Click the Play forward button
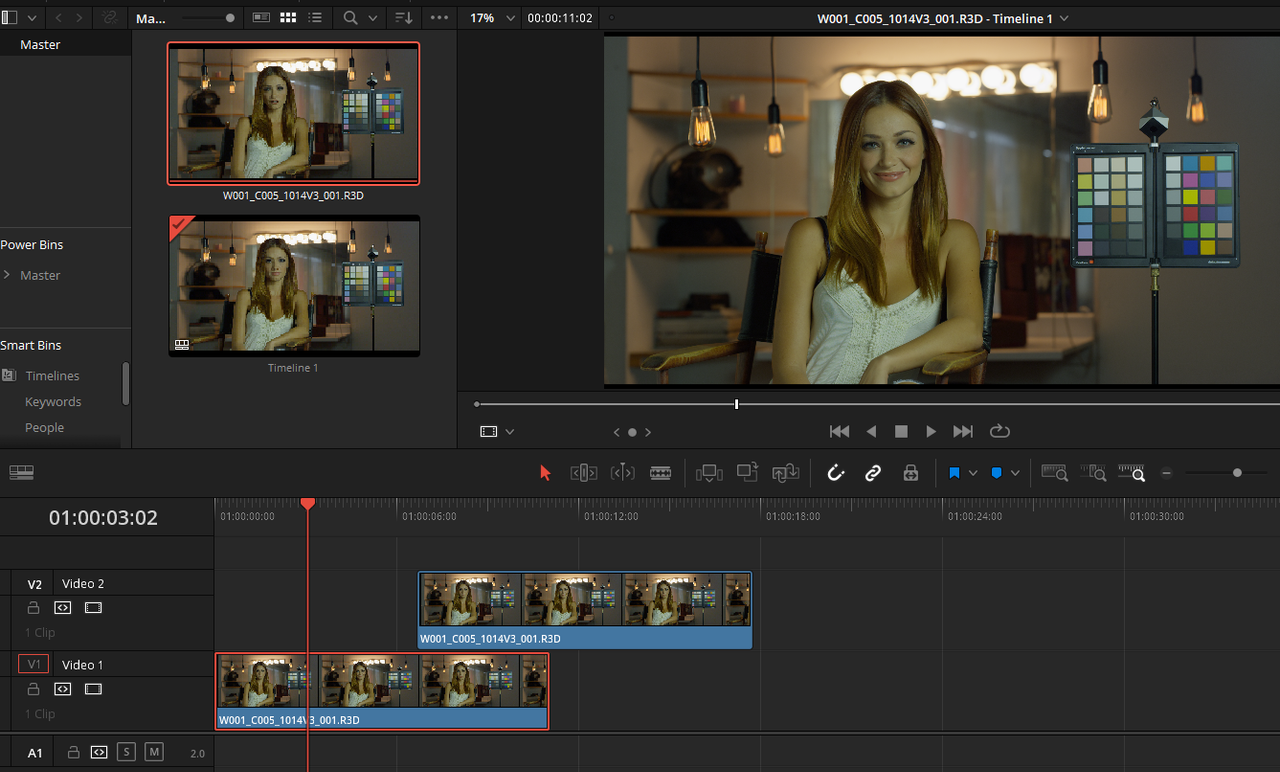 931,431
